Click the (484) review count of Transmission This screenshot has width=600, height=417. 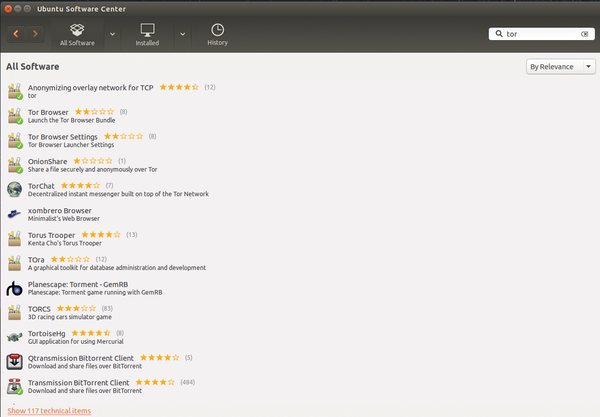(188, 382)
